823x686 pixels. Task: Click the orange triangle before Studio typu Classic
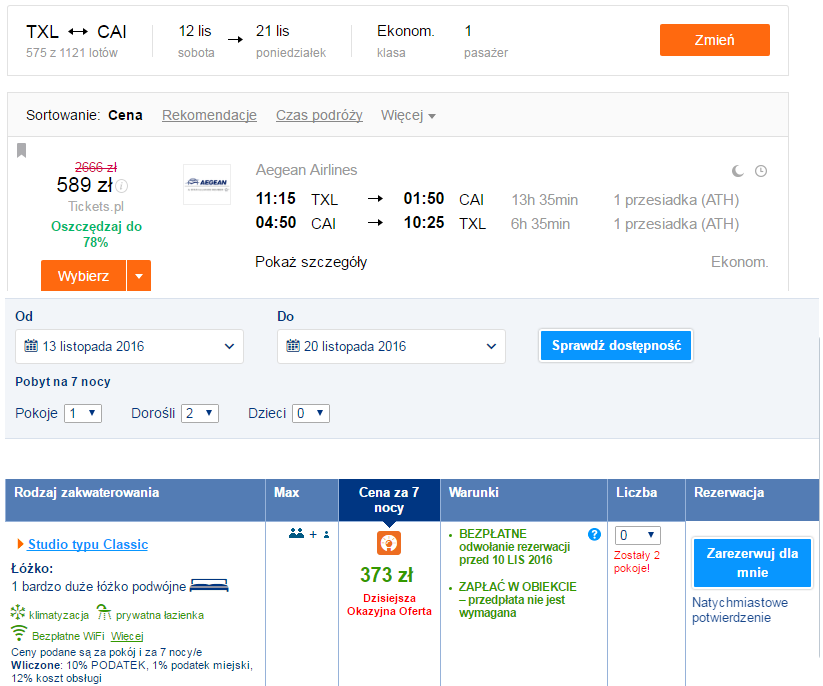click(20, 544)
